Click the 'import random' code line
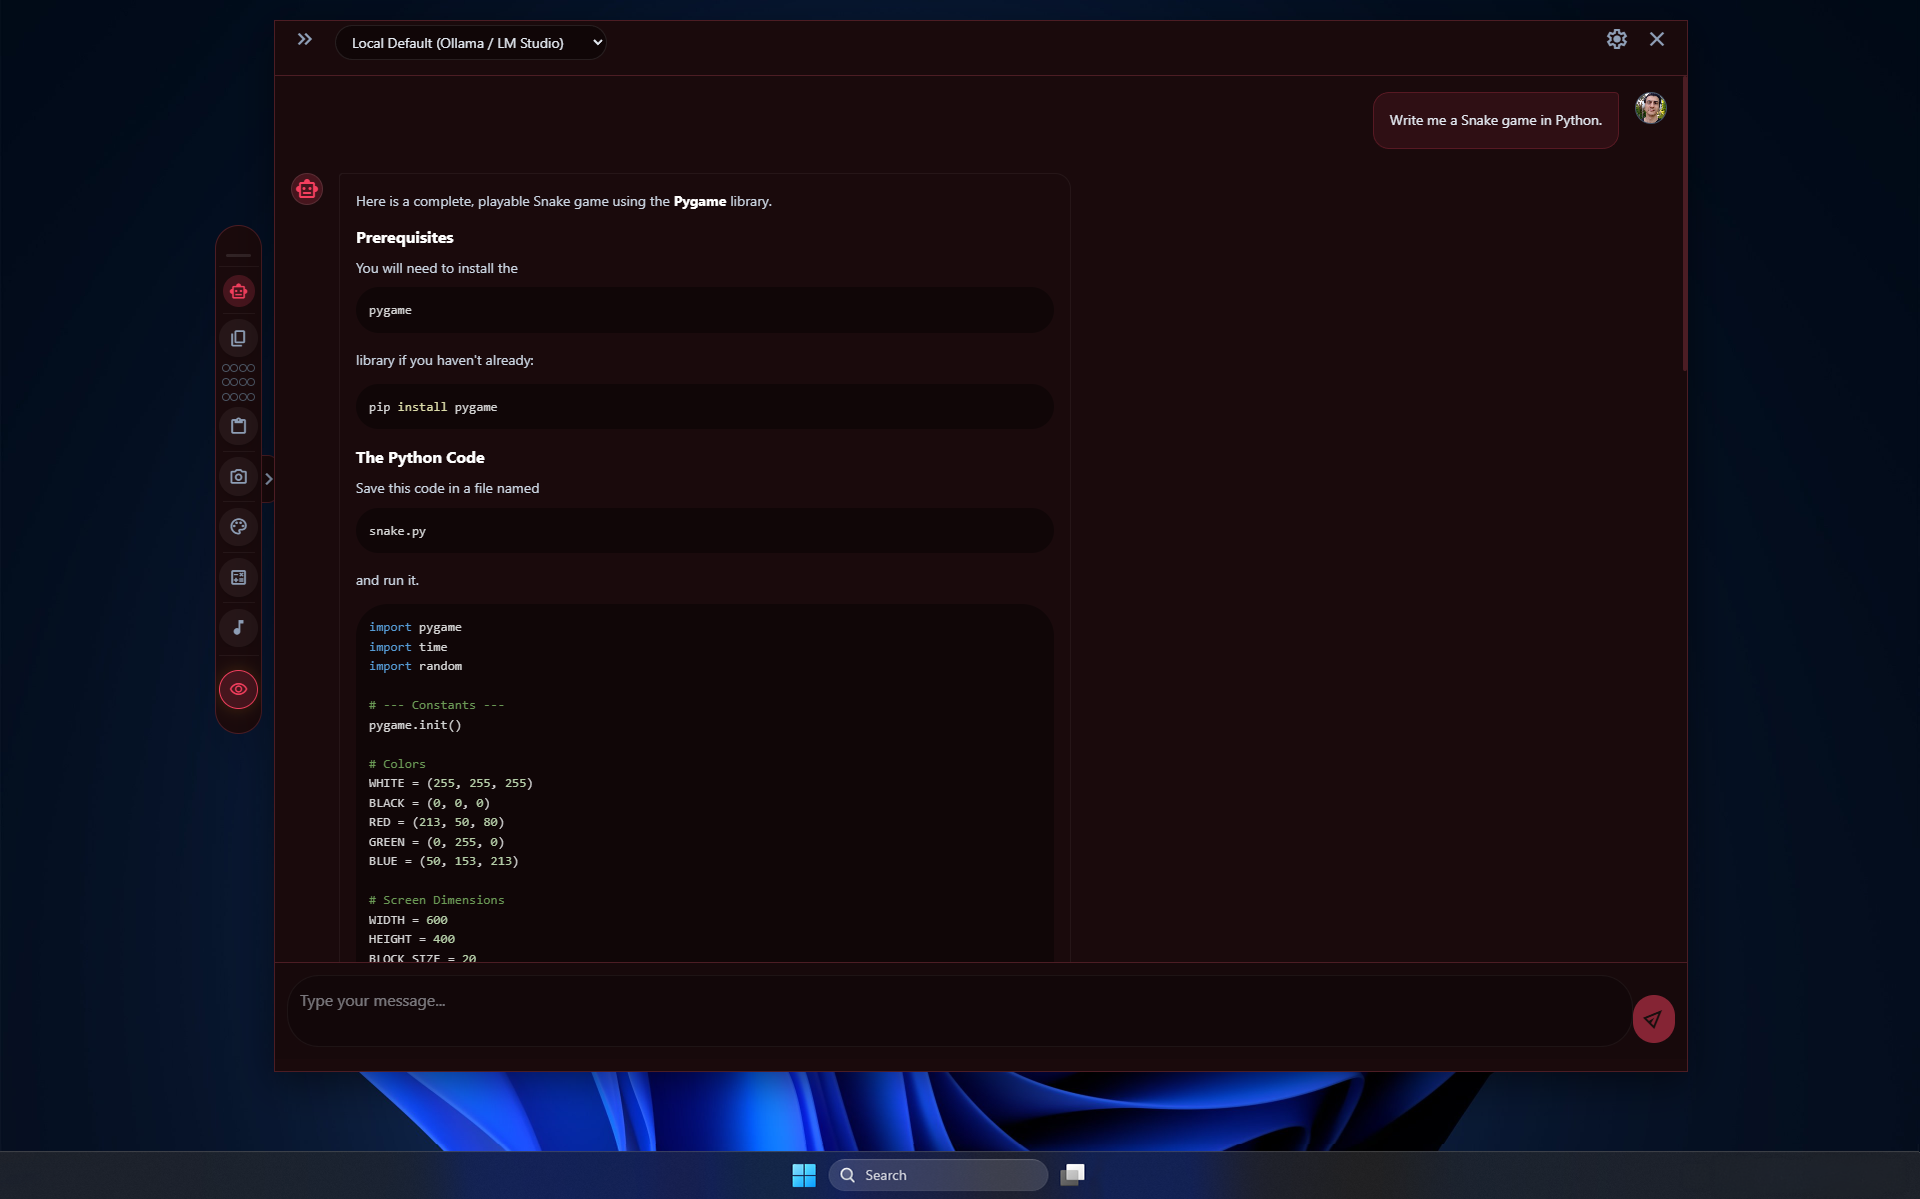 click(x=415, y=666)
